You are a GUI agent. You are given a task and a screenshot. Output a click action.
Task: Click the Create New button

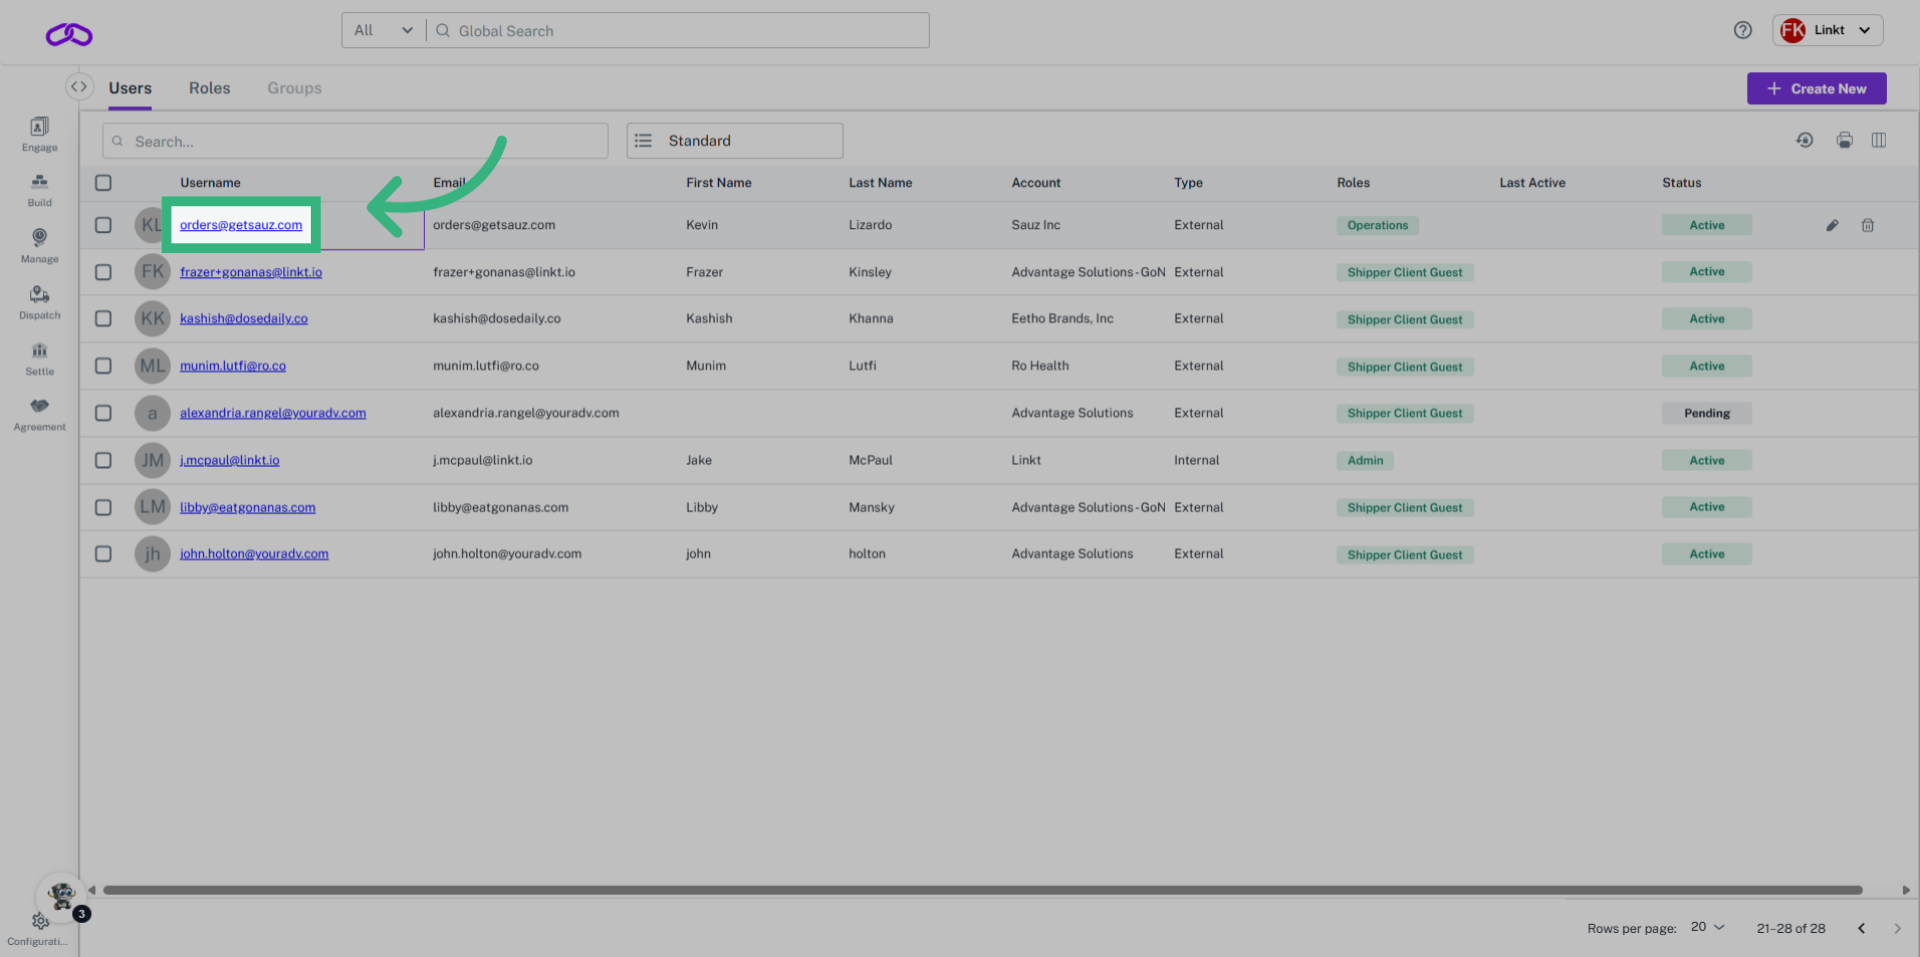pyautogui.click(x=1816, y=89)
